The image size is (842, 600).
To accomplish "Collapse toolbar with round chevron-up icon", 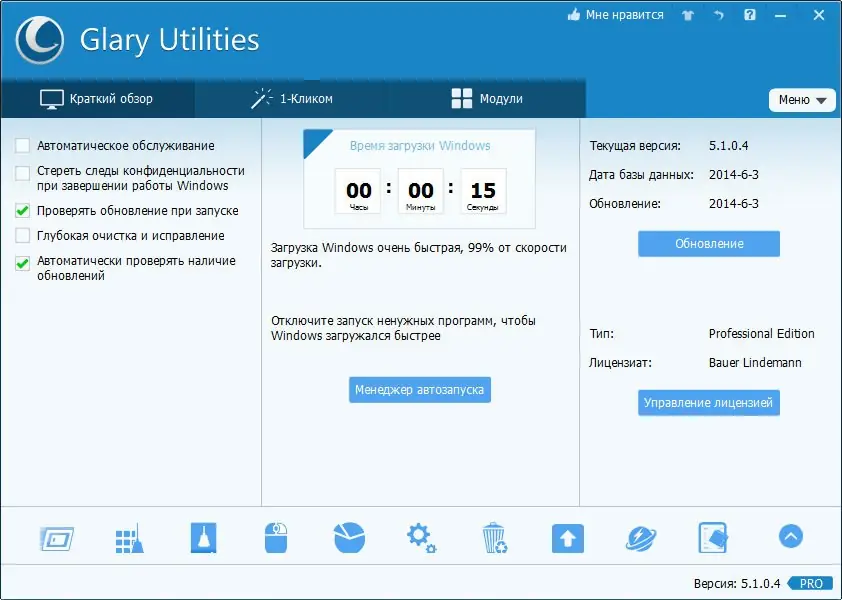I will [x=790, y=536].
